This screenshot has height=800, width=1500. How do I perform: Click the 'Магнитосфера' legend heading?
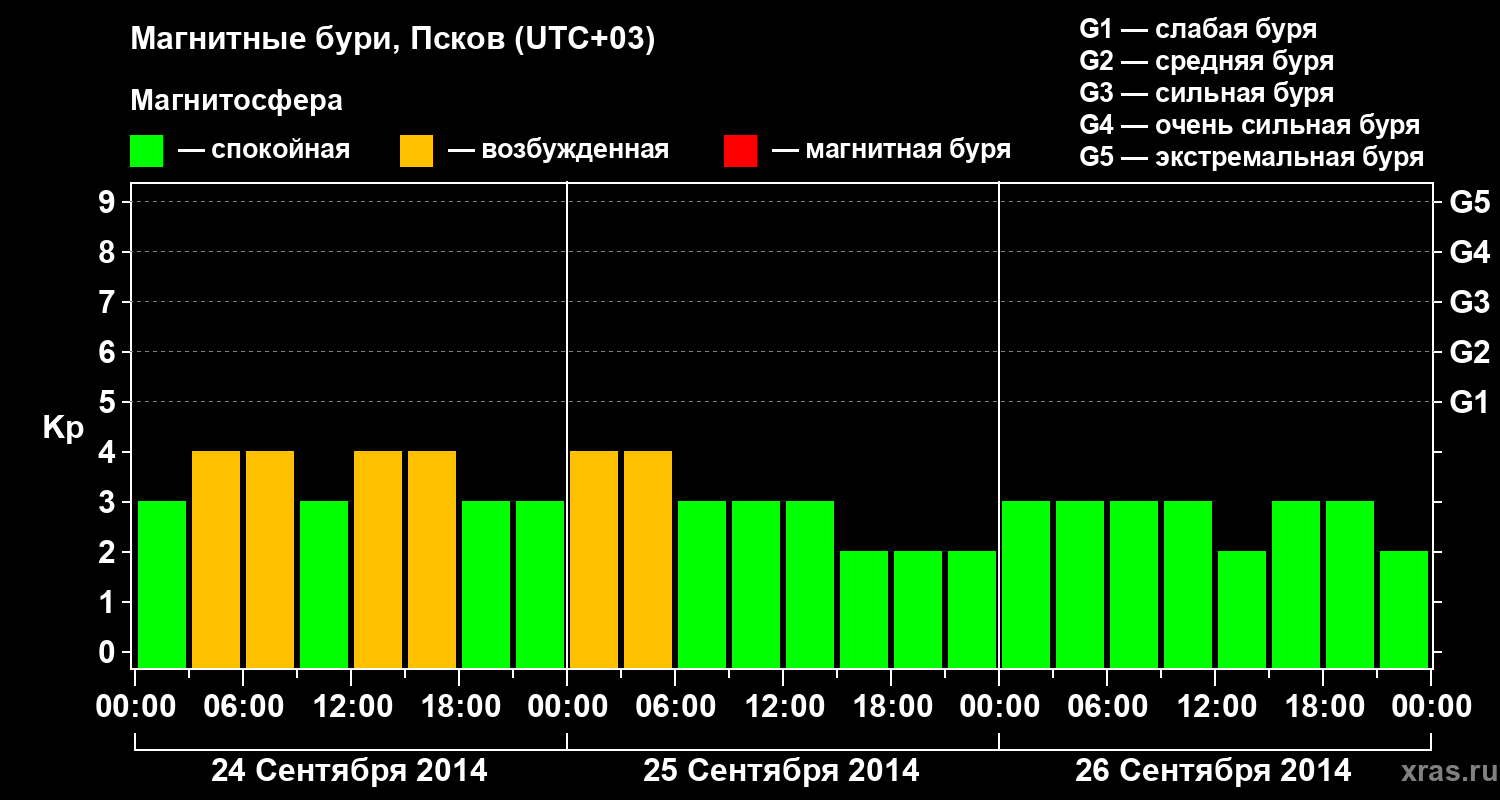click(x=236, y=101)
